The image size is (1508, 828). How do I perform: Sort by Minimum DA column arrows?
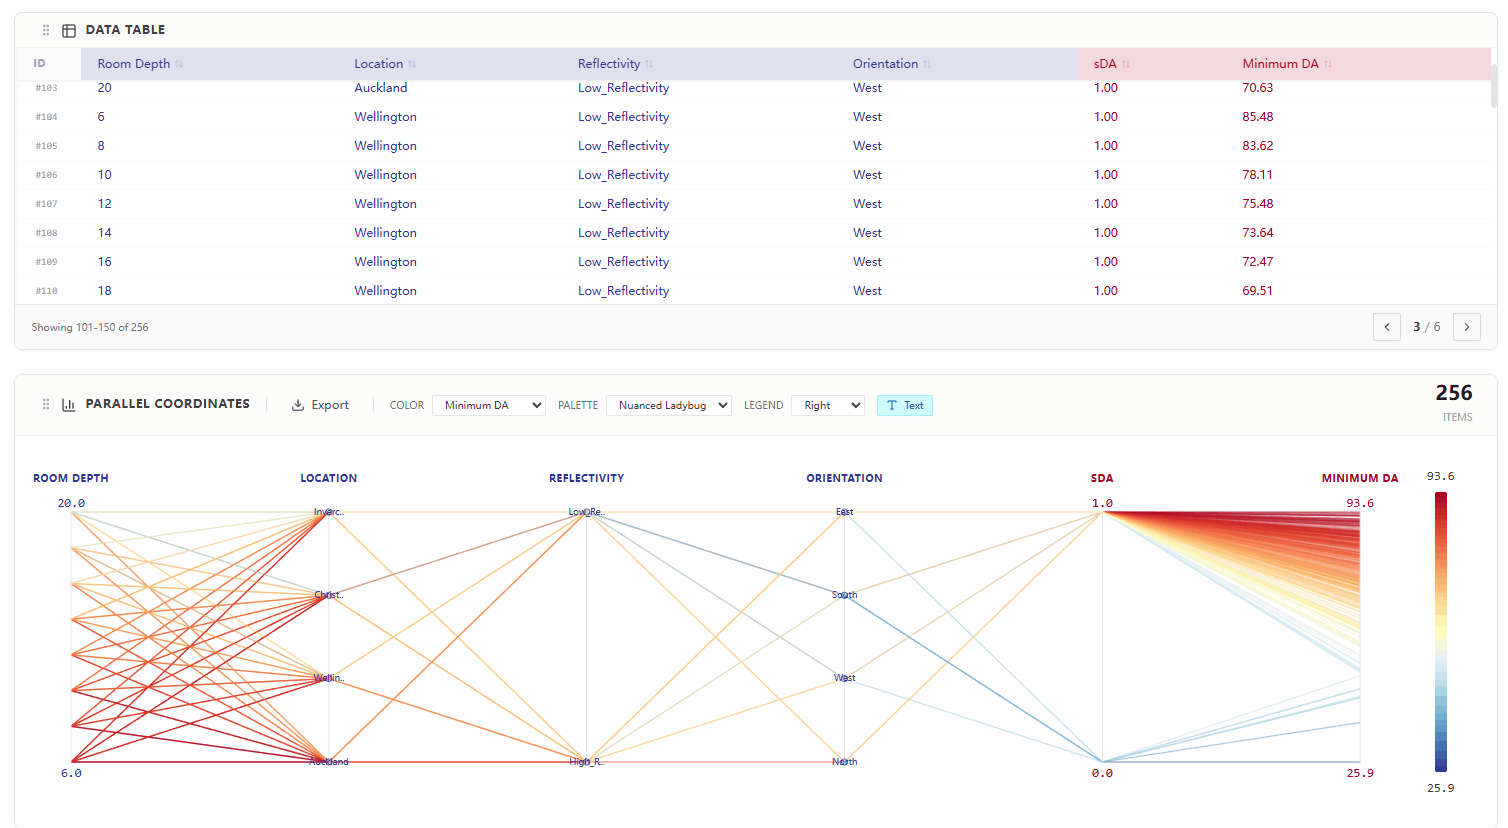(x=1328, y=64)
